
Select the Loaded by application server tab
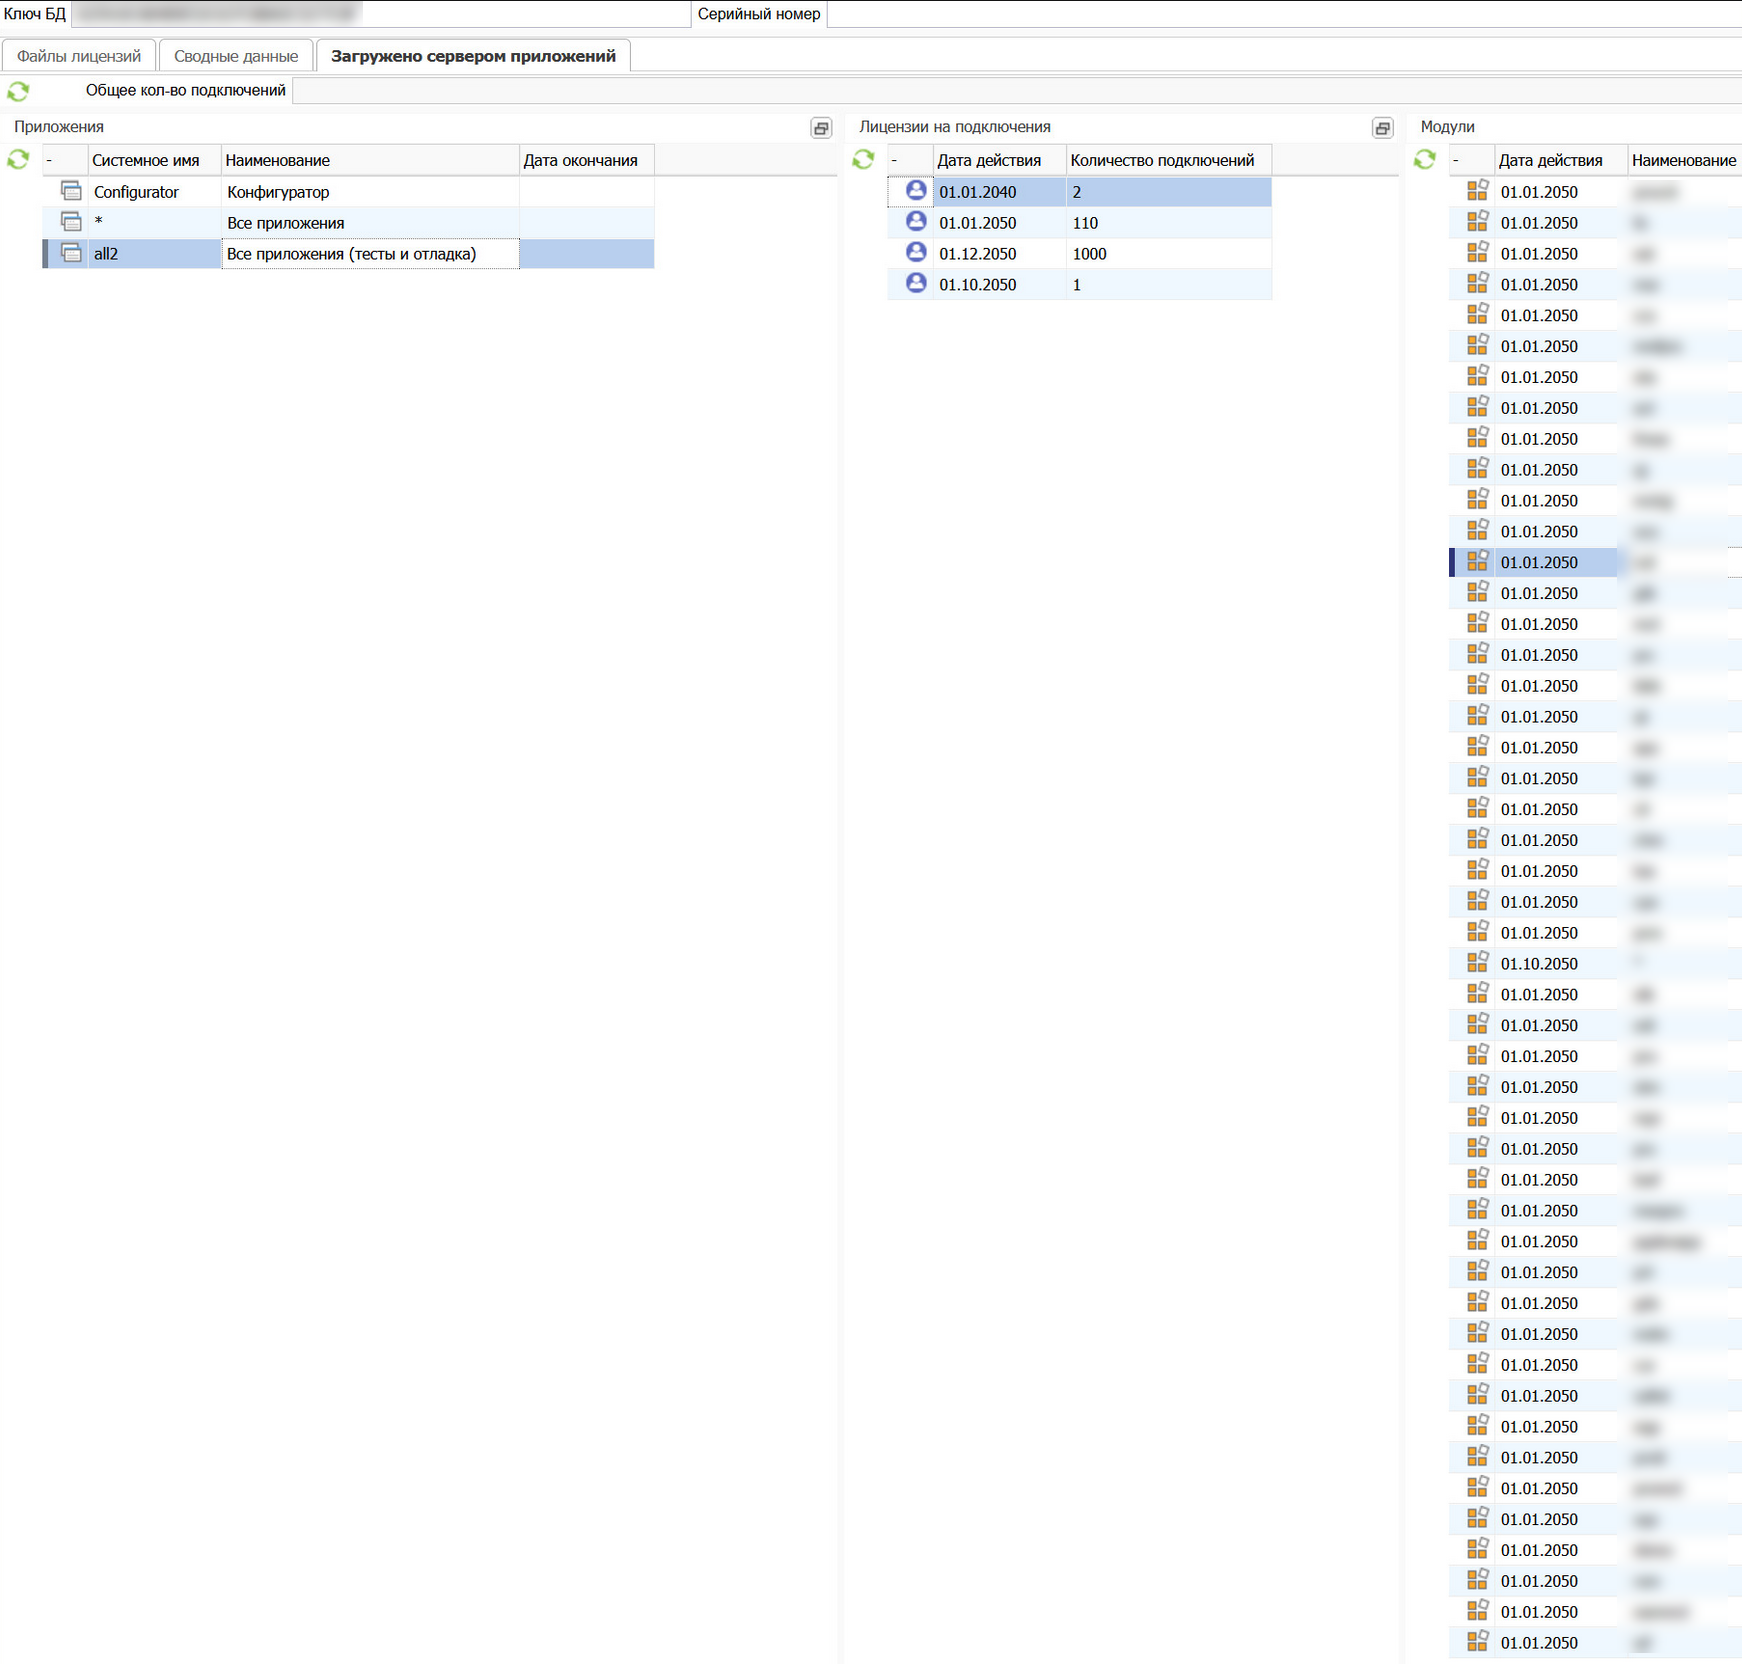coord(473,56)
